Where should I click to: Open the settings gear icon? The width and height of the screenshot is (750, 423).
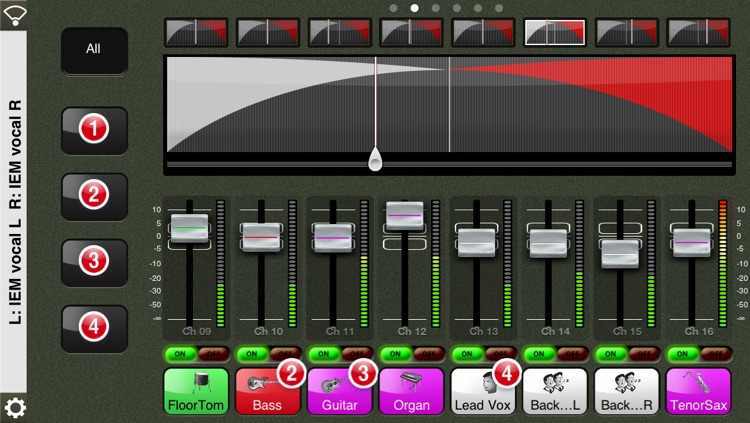point(15,407)
